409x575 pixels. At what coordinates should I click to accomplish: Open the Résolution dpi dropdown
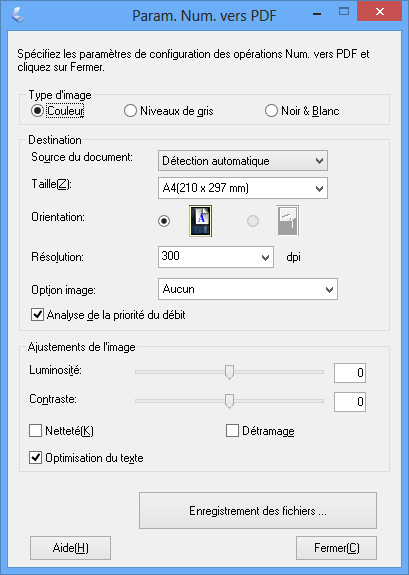(x=216, y=257)
